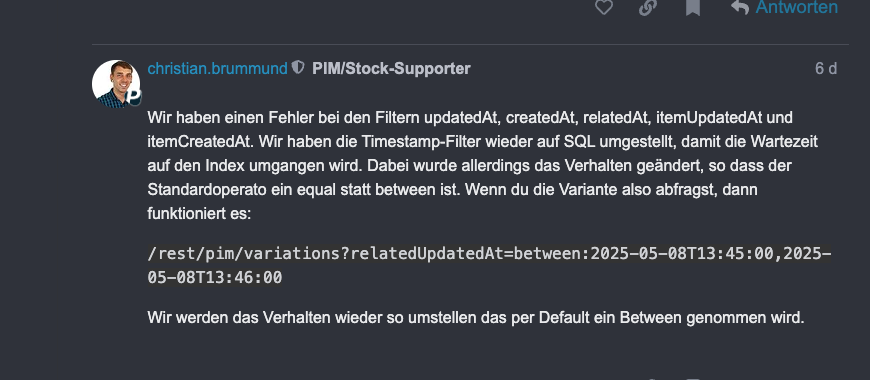Bookmark this post

coord(692,7)
